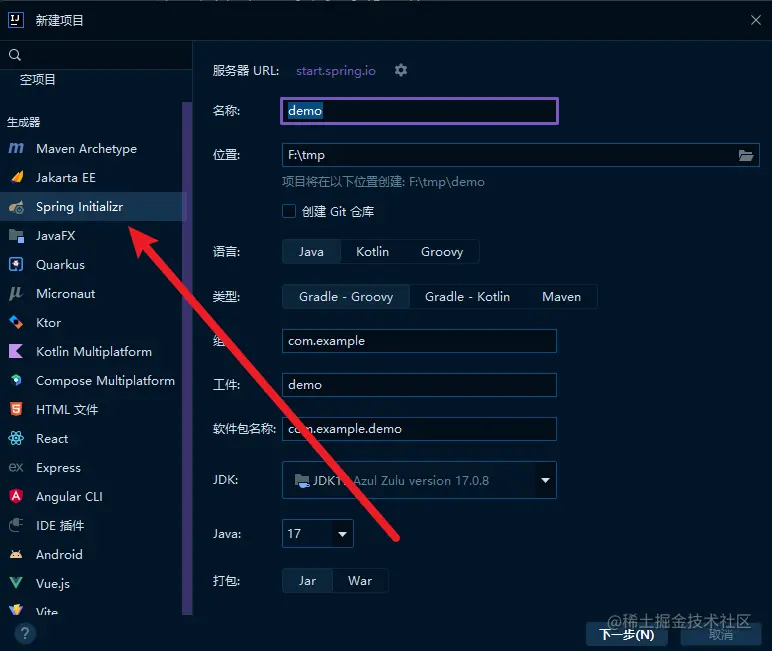Click the 名称 demo input field
The image size is (772, 651).
(419, 111)
